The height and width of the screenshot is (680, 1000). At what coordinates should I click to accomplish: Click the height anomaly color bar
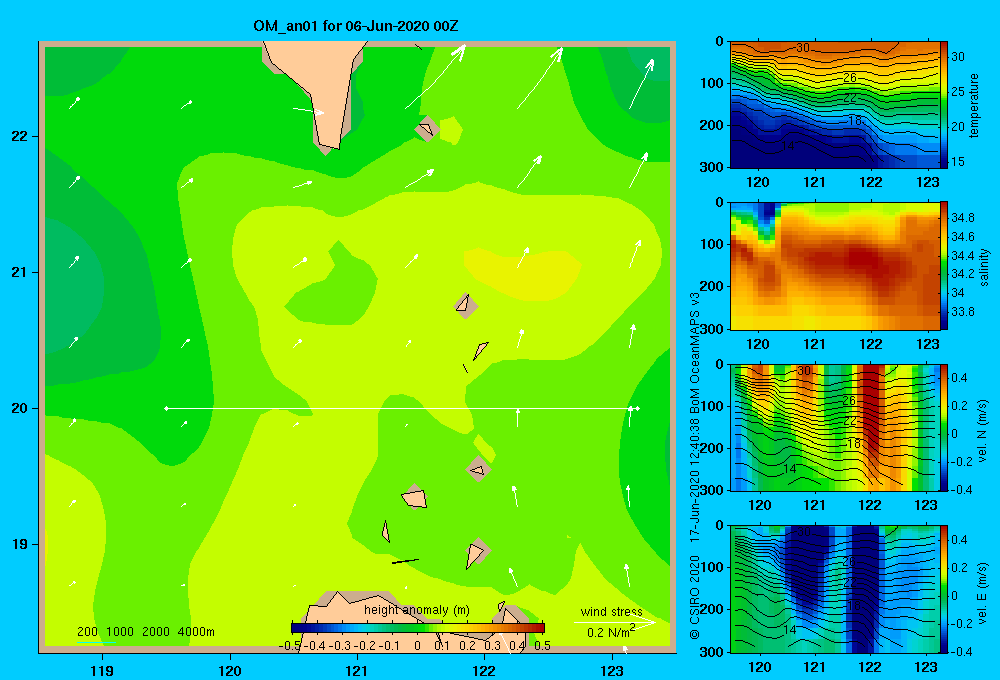pos(418,628)
